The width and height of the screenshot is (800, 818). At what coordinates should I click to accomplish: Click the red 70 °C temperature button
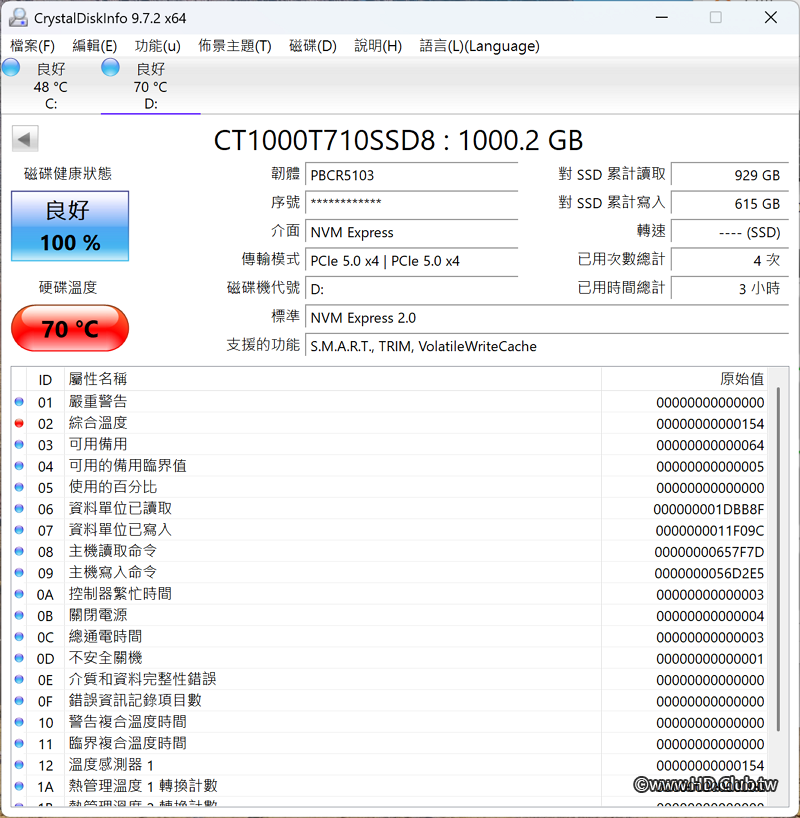pyautogui.click(x=70, y=328)
